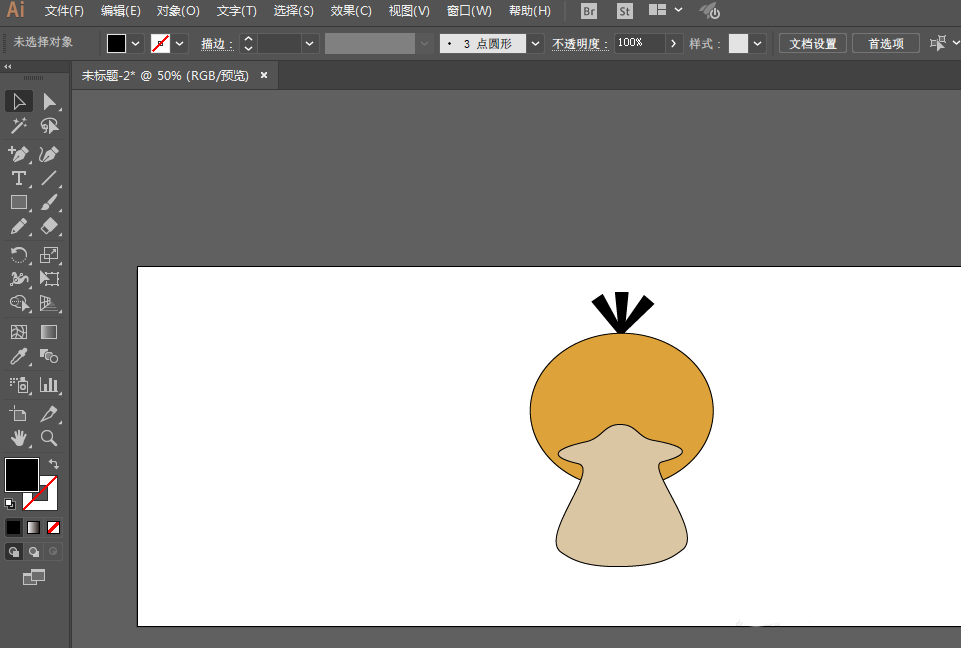Image resolution: width=961 pixels, height=648 pixels.
Task: Select the Rotate tool
Action: point(18,255)
